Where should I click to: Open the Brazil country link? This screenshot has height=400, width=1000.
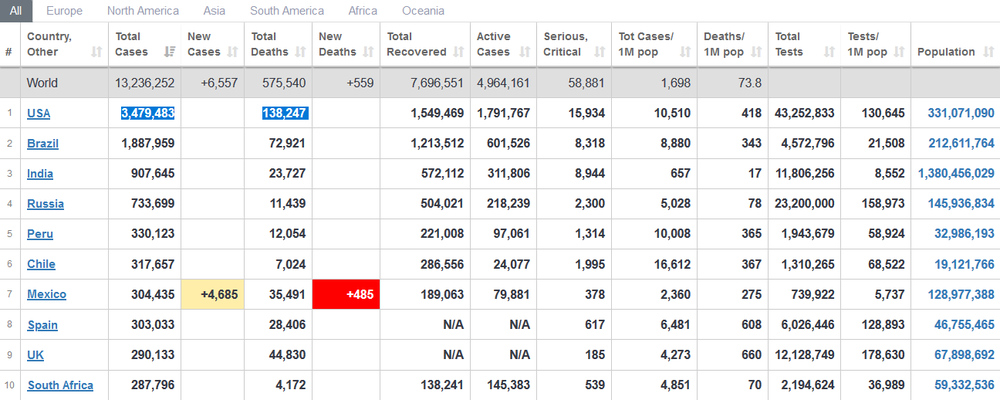[42, 143]
